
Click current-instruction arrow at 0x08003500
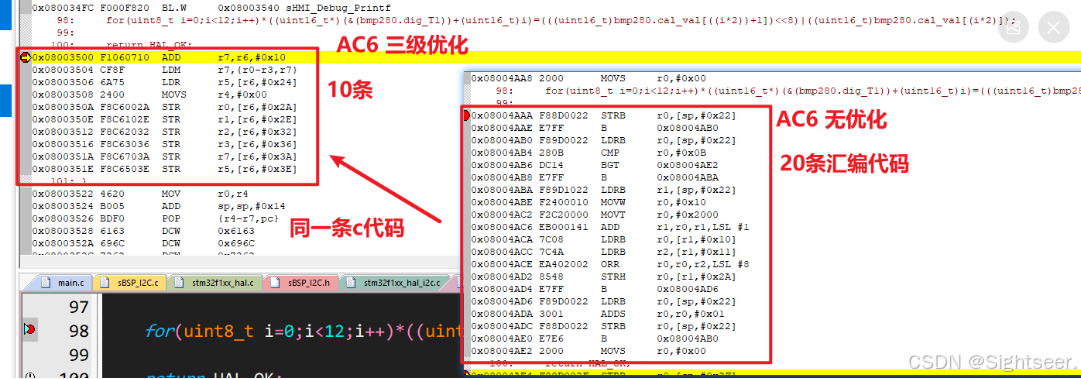(26, 57)
